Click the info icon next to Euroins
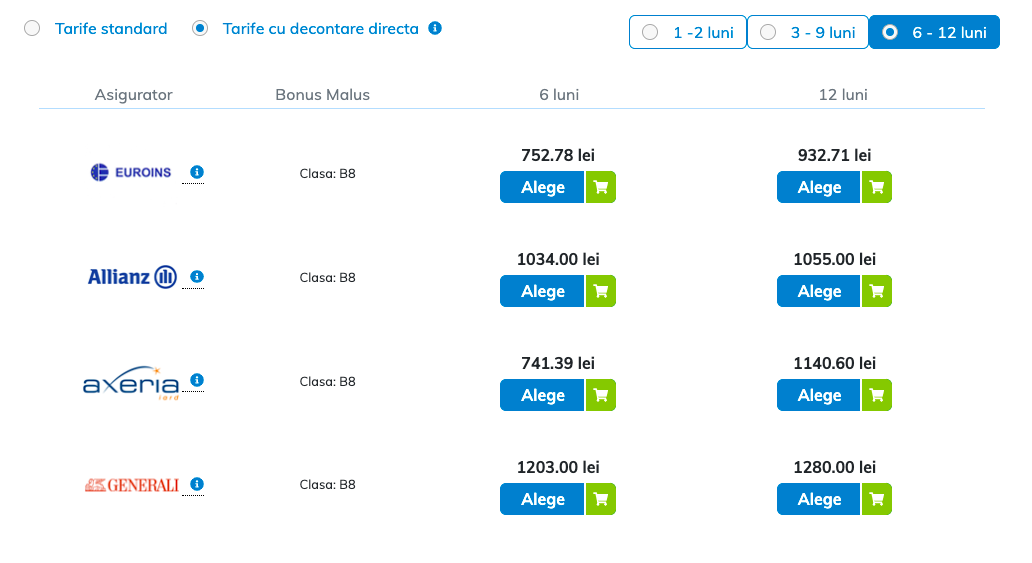 [x=197, y=172]
